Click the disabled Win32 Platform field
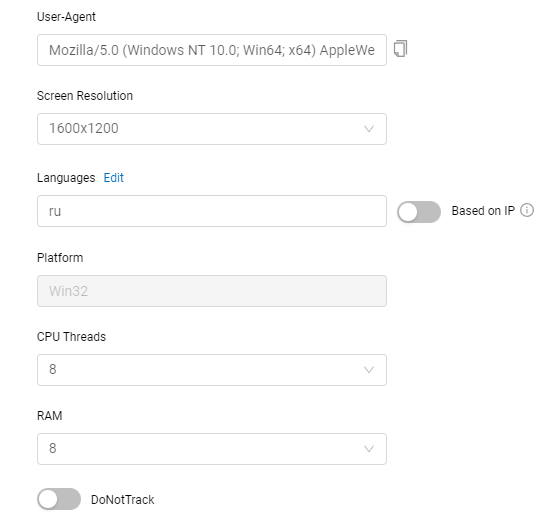 [212, 291]
